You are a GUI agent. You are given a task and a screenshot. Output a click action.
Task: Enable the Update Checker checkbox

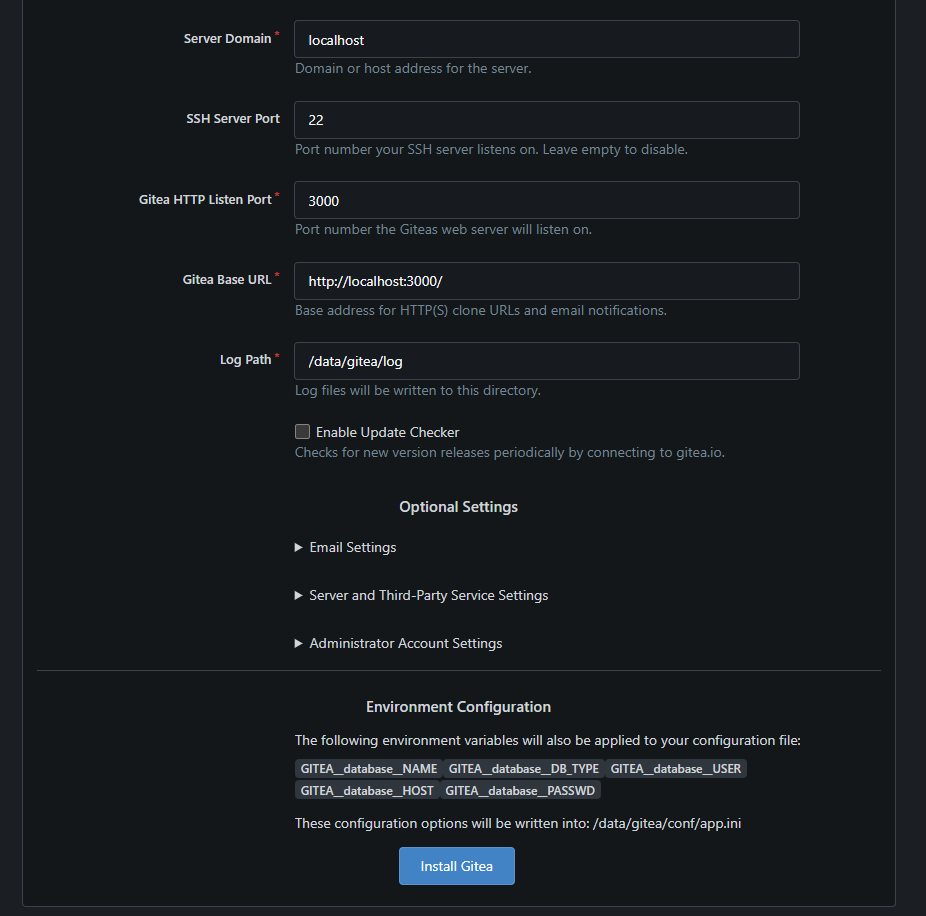tap(302, 432)
